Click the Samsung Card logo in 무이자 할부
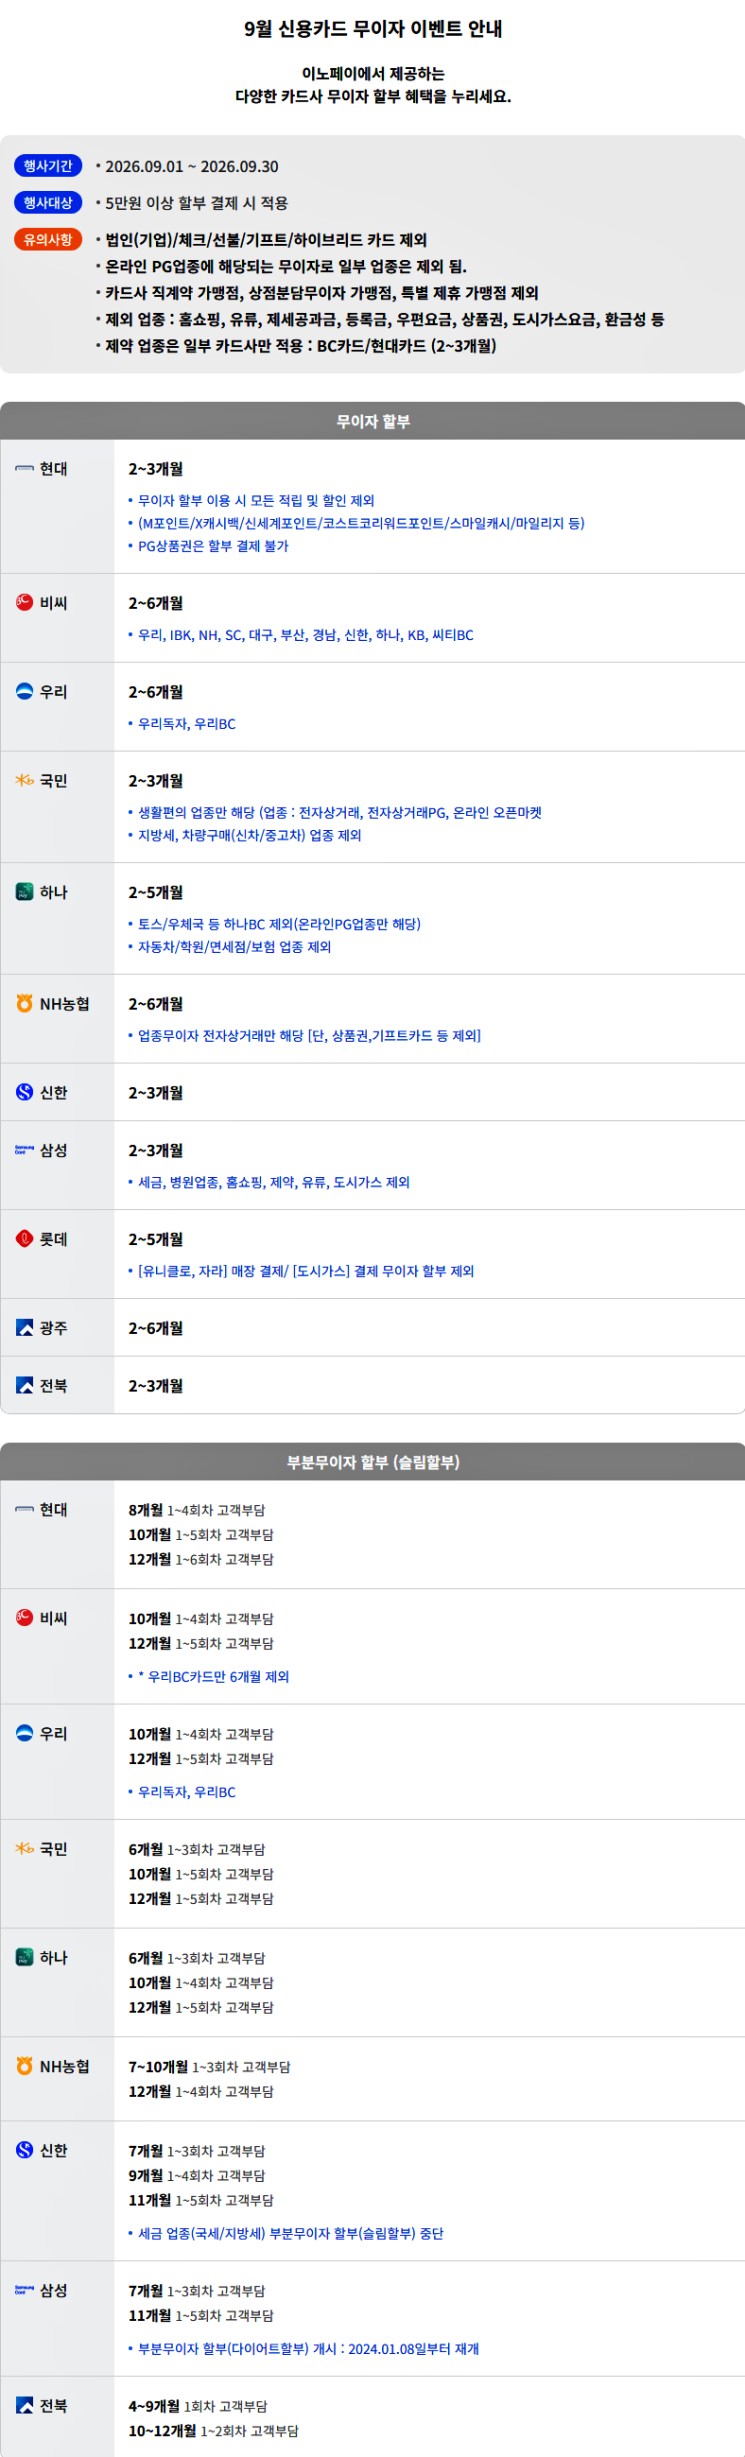Image resolution: width=745 pixels, height=2457 pixels. tap(25, 1150)
